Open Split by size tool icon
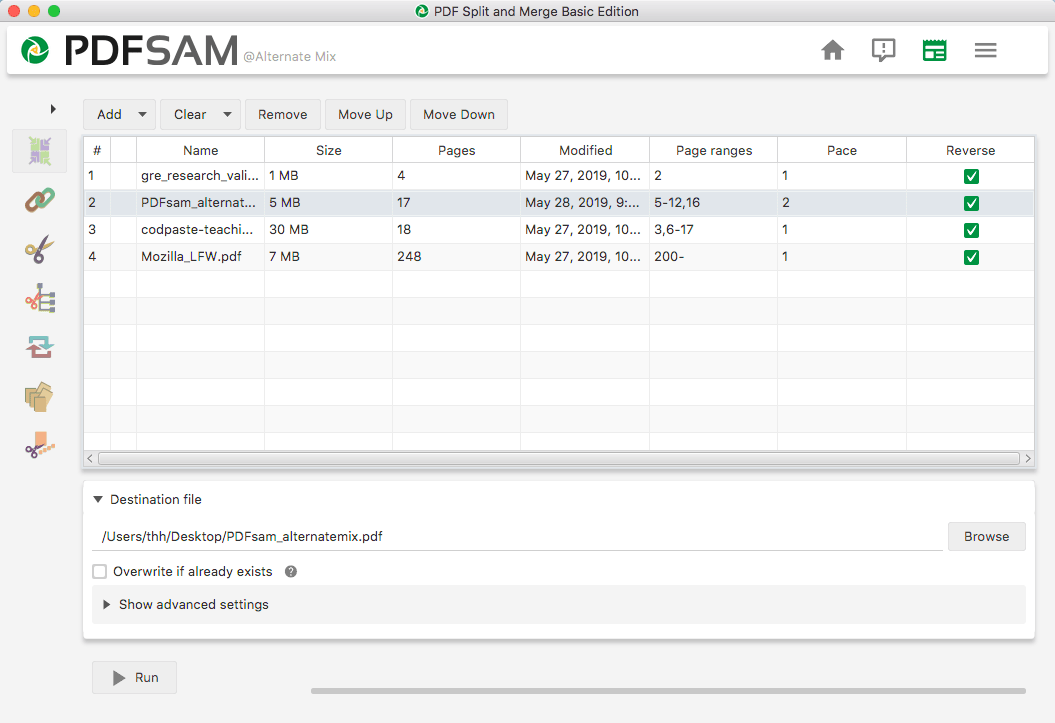 tap(40, 446)
